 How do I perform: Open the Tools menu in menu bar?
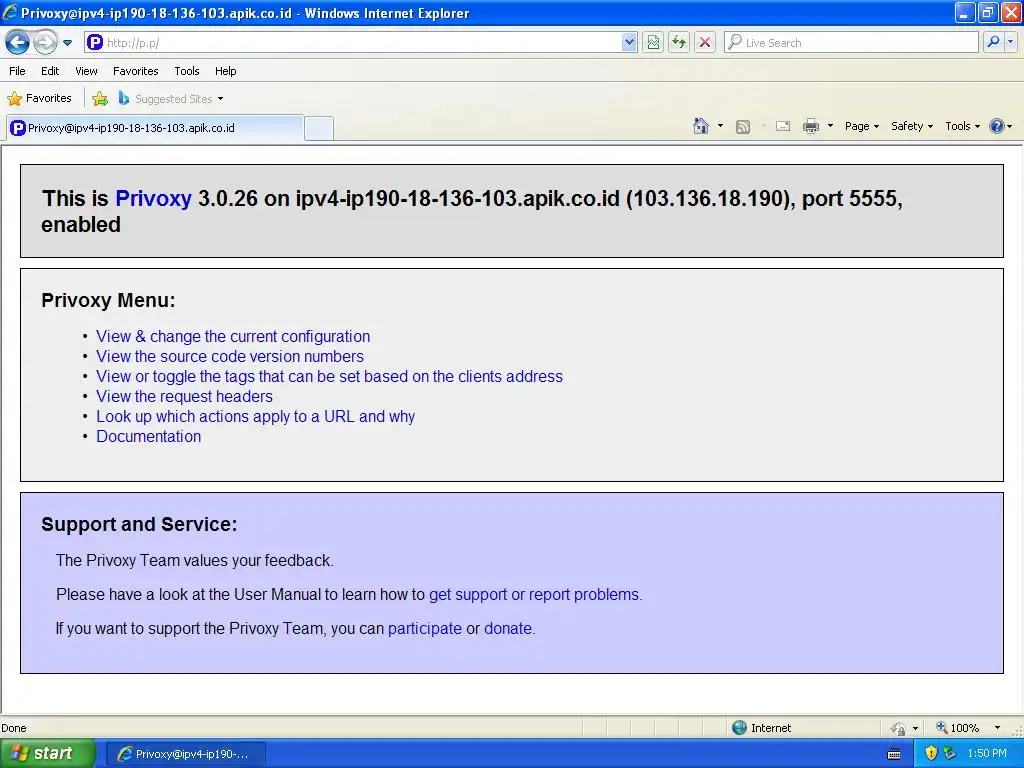(x=187, y=71)
